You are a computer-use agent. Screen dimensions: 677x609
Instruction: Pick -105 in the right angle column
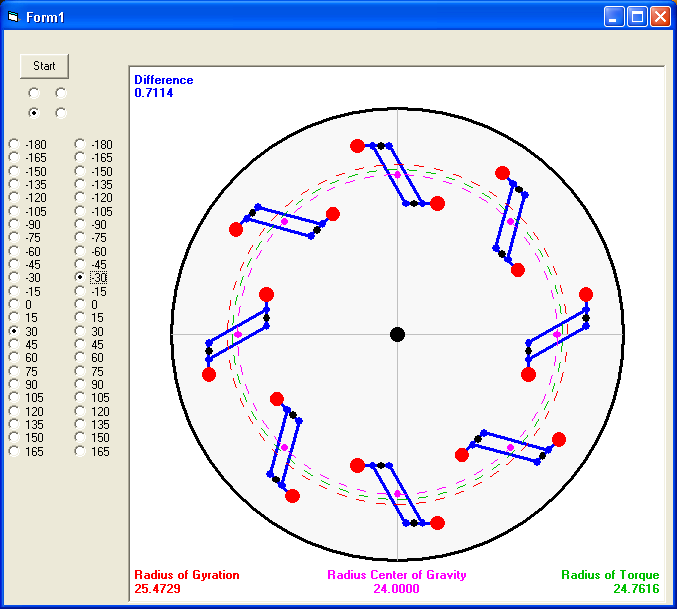point(94,211)
